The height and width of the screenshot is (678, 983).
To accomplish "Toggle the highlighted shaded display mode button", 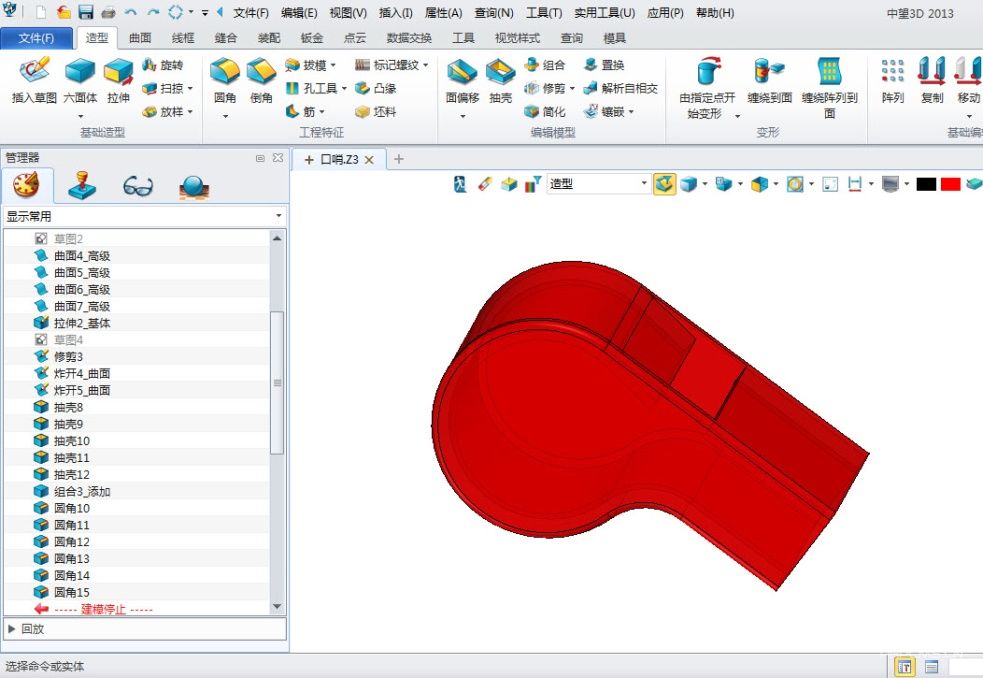I will click(664, 184).
